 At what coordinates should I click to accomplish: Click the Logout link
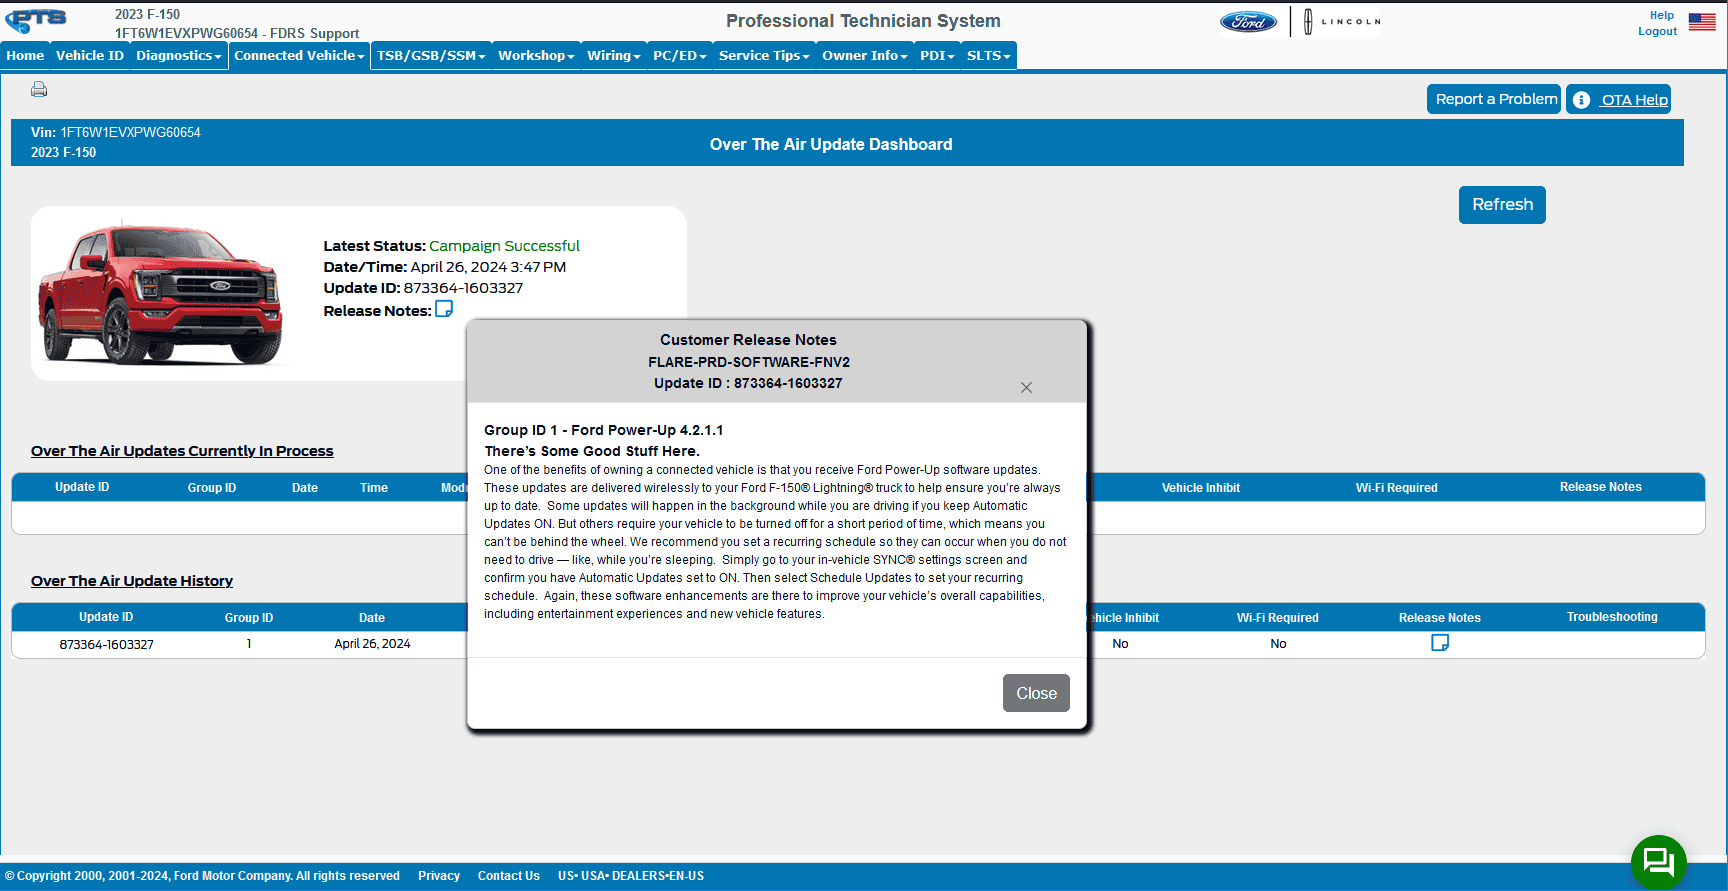(1657, 31)
